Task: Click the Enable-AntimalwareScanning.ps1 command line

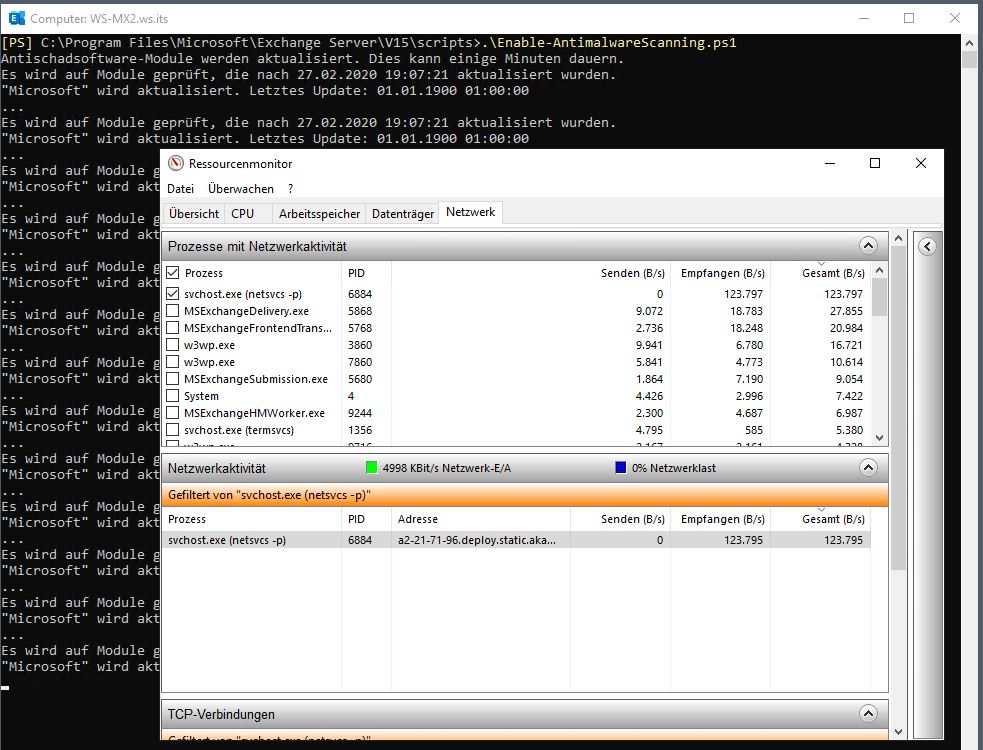Action: tap(369, 42)
